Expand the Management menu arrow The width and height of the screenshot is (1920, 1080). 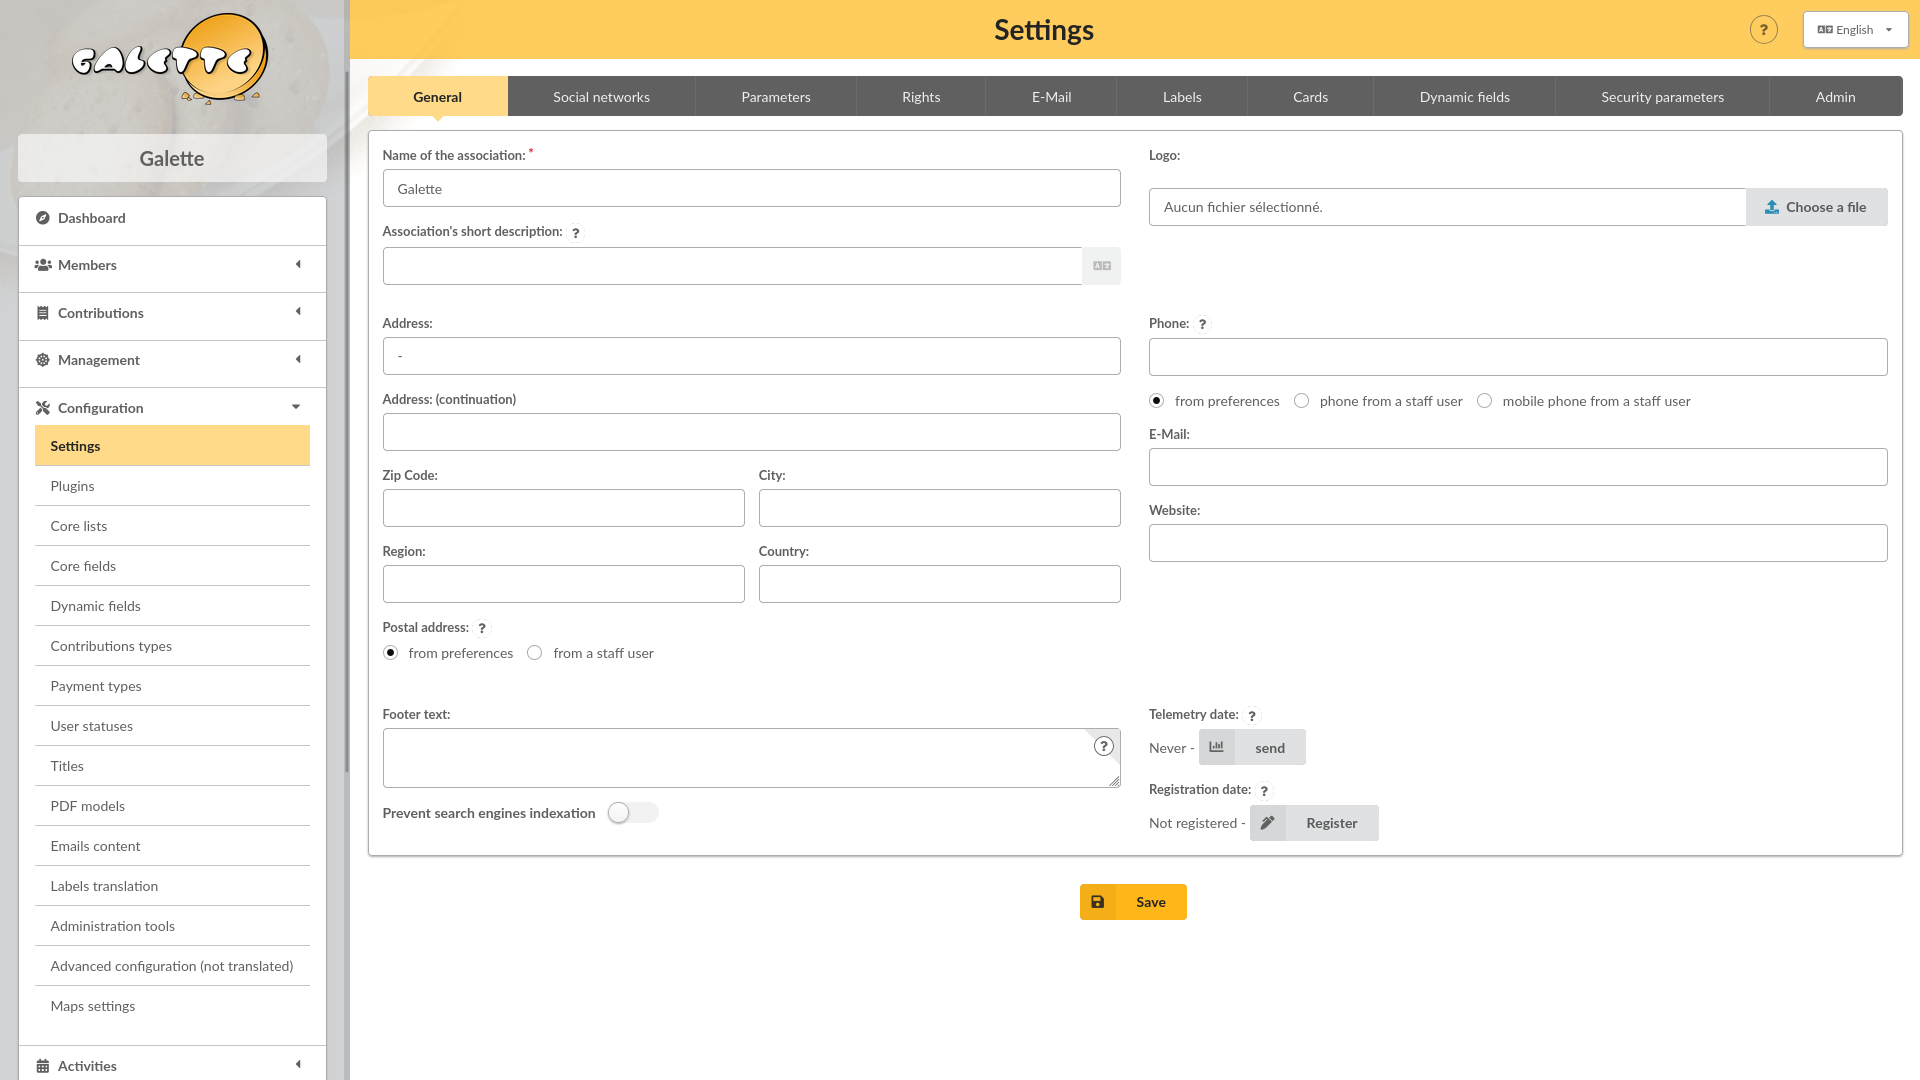click(298, 360)
